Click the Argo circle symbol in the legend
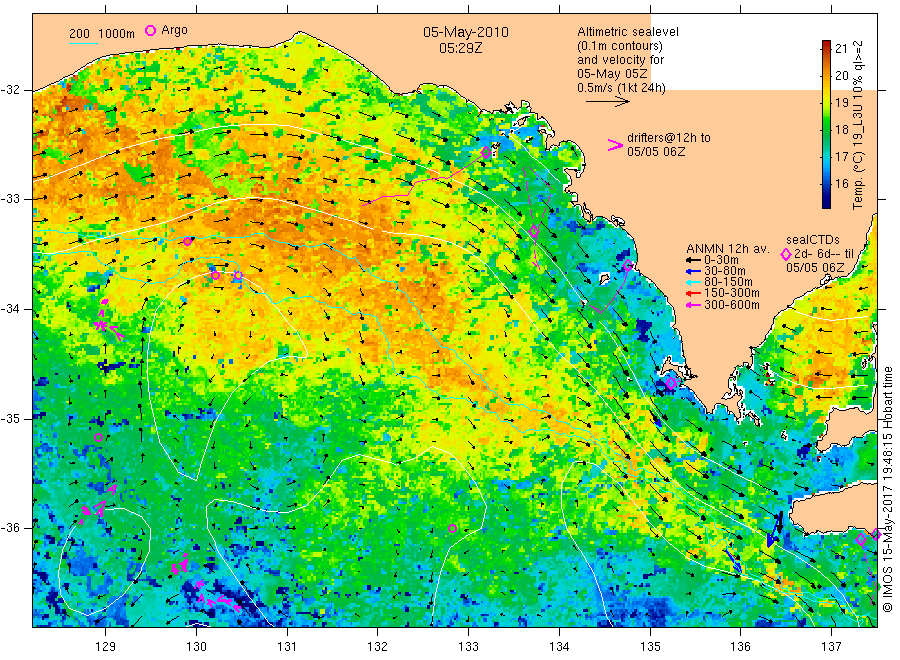Screen dimensions: 900x660 point(150,30)
